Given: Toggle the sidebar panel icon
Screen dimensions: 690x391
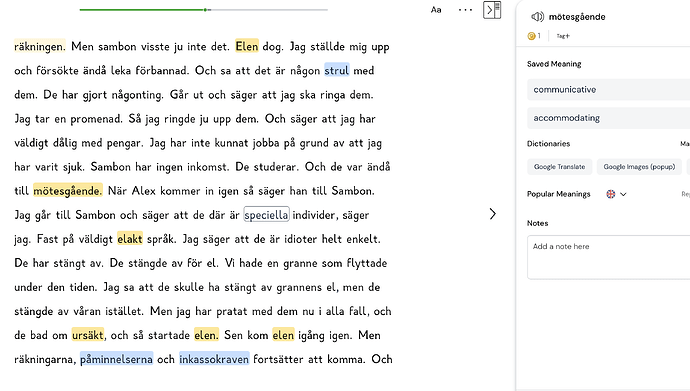Looking at the screenshot, I should tap(492, 10).
